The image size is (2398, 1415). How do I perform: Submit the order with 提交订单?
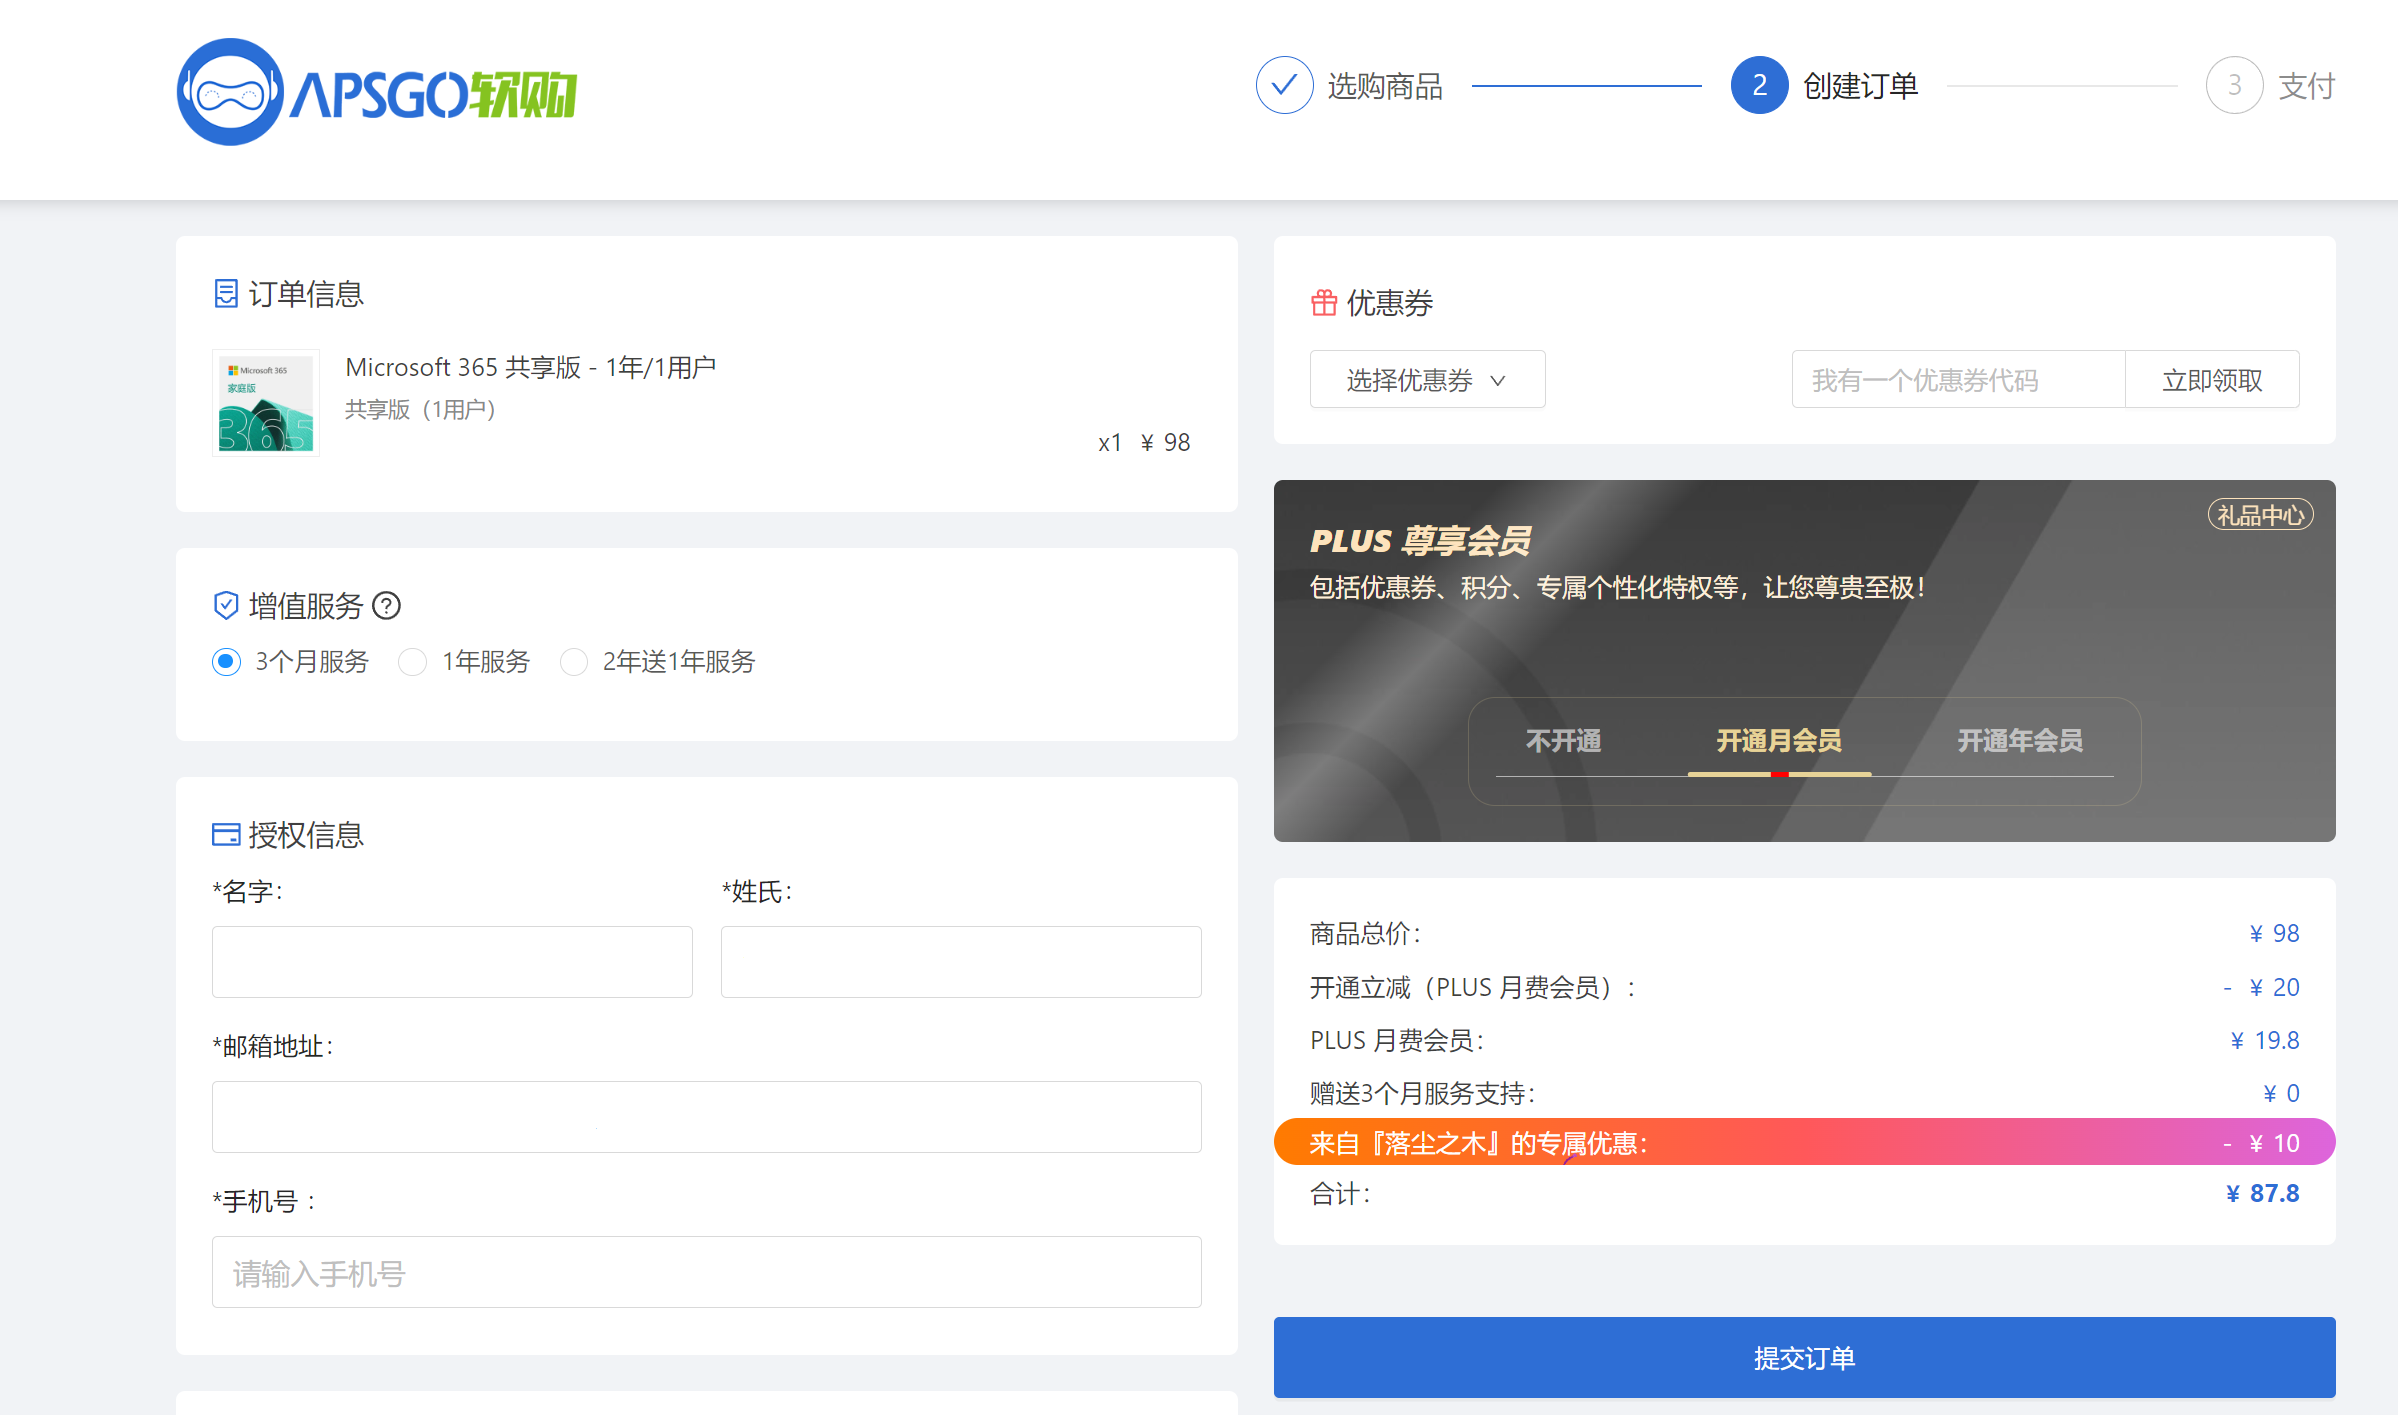(x=1804, y=1357)
